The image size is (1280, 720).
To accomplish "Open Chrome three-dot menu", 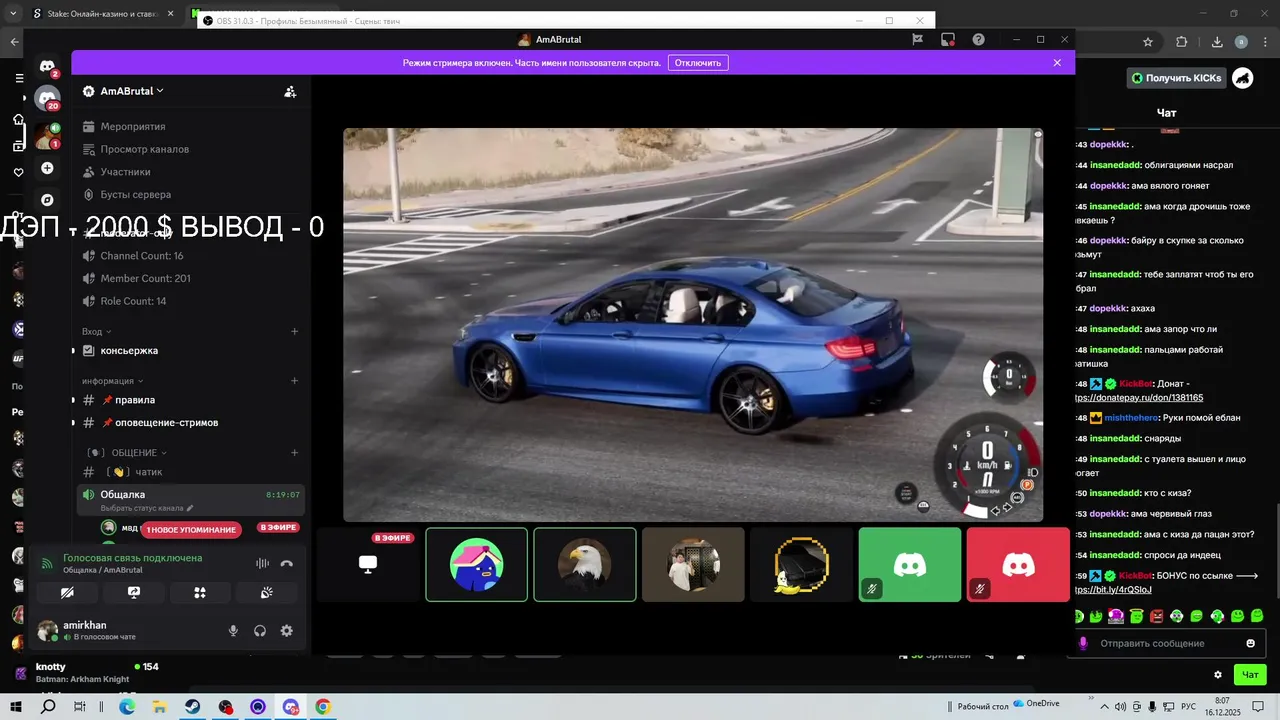I will (1265, 42).
